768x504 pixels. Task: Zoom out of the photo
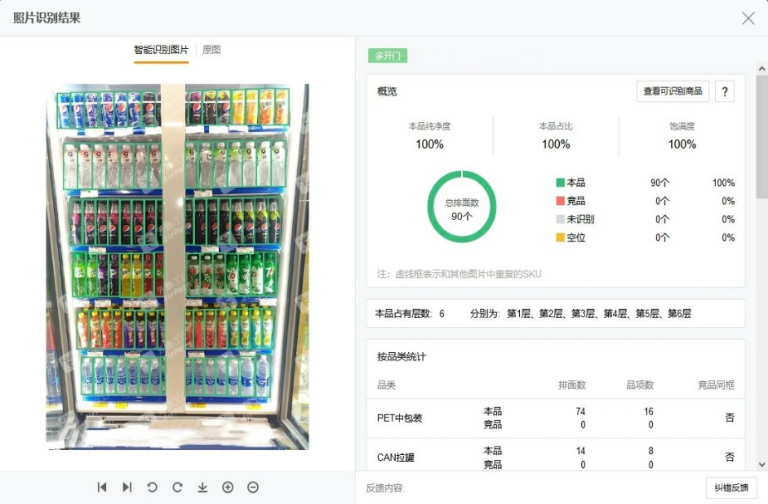[x=253, y=487]
